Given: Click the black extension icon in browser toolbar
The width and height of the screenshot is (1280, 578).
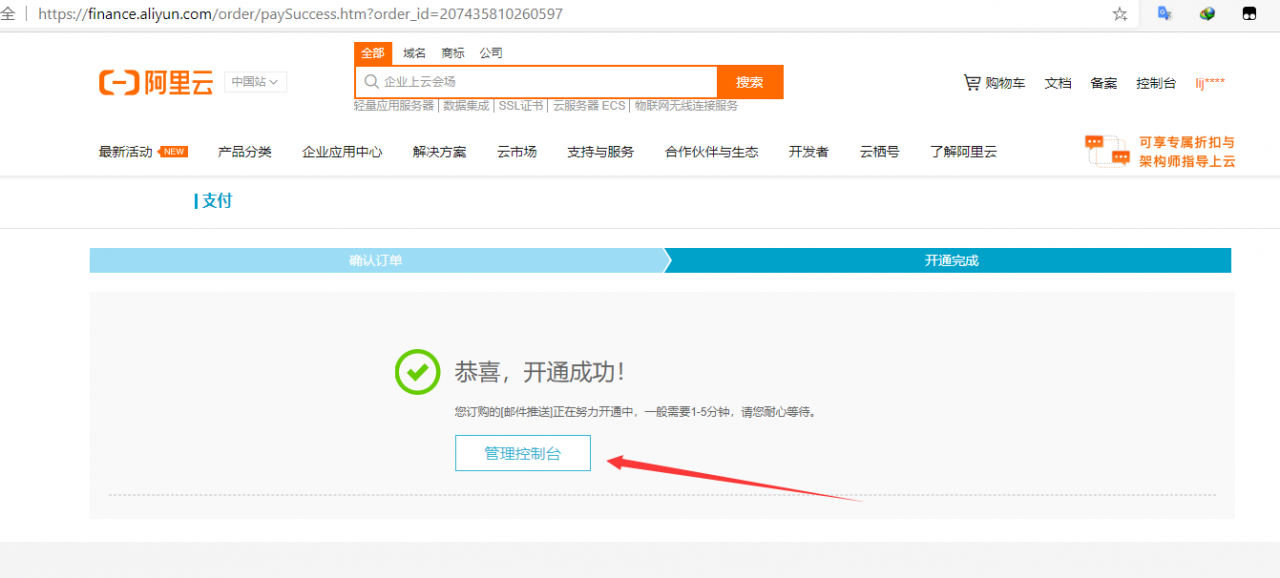Looking at the screenshot, I should [x=1249, y=14].
